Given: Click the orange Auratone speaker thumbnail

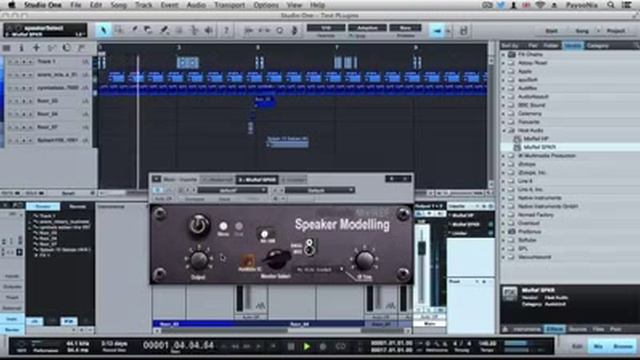Looking at the screenshot, I should click(x=247, y=261).
